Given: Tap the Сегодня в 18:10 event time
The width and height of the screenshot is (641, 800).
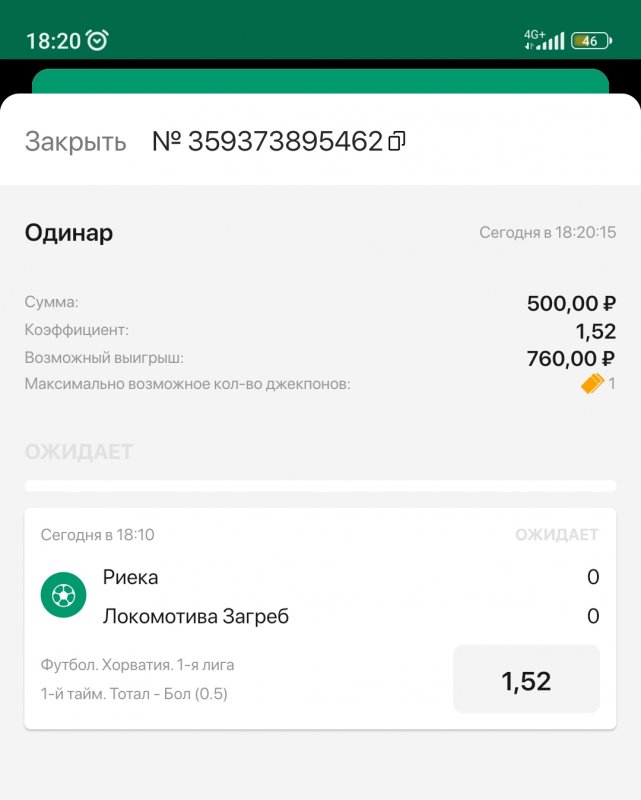Looking at the screenshot, I should tap(98, 535).
